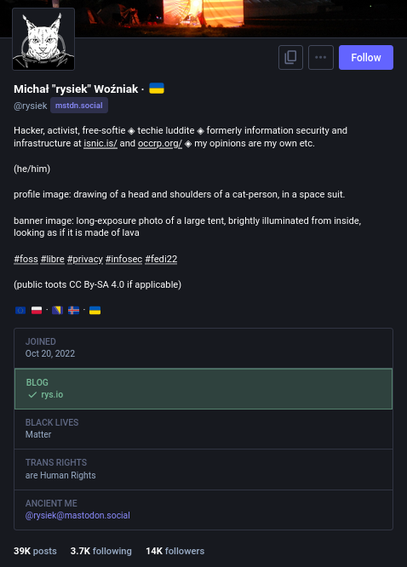Click the mstdn.social instance badge
Image resolution: width=407 pixels, height=567 pixels.
79,106
